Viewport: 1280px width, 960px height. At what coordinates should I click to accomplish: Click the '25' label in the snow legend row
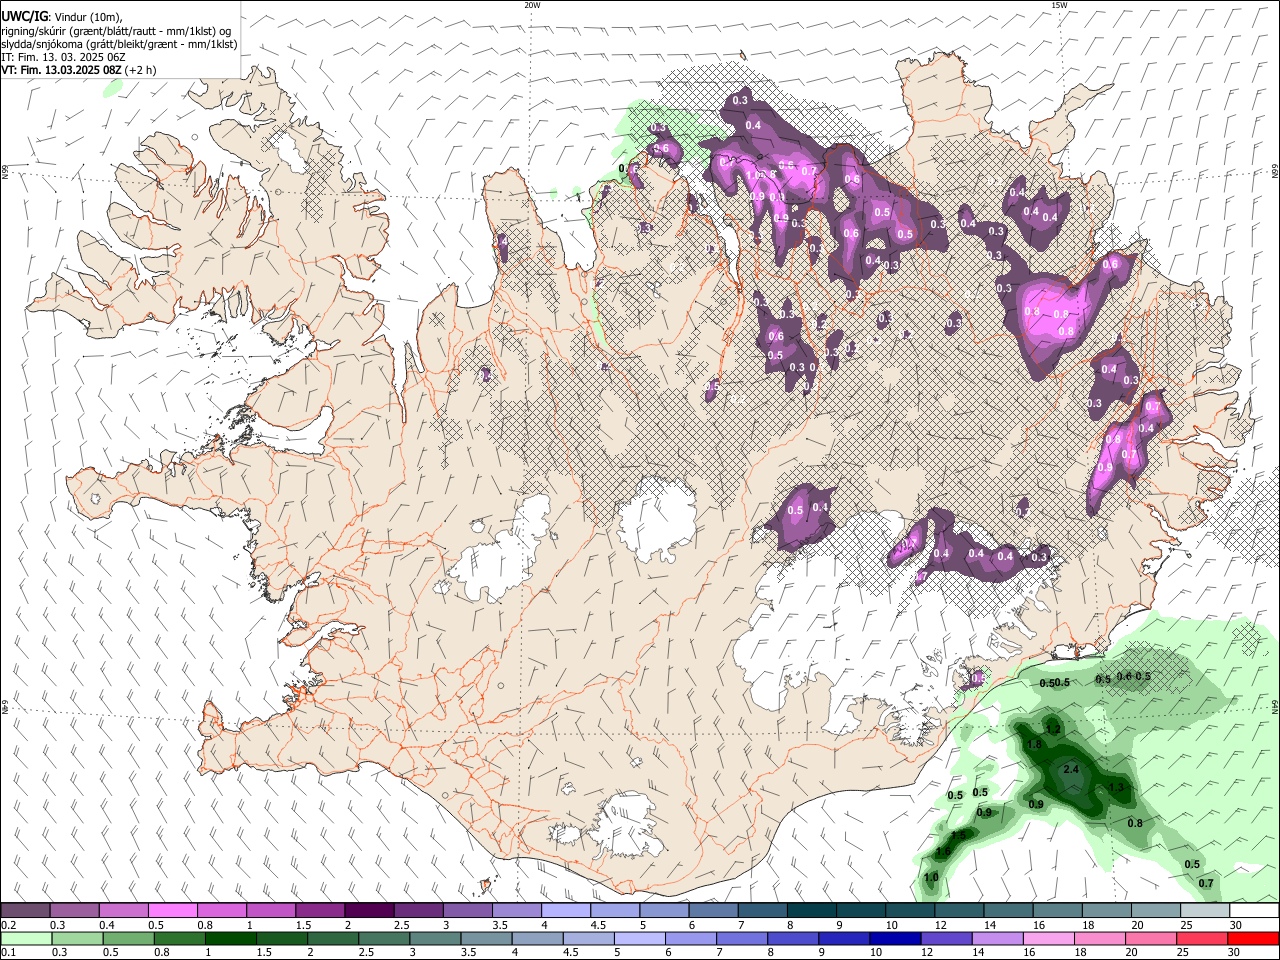tap(1185, 925)
